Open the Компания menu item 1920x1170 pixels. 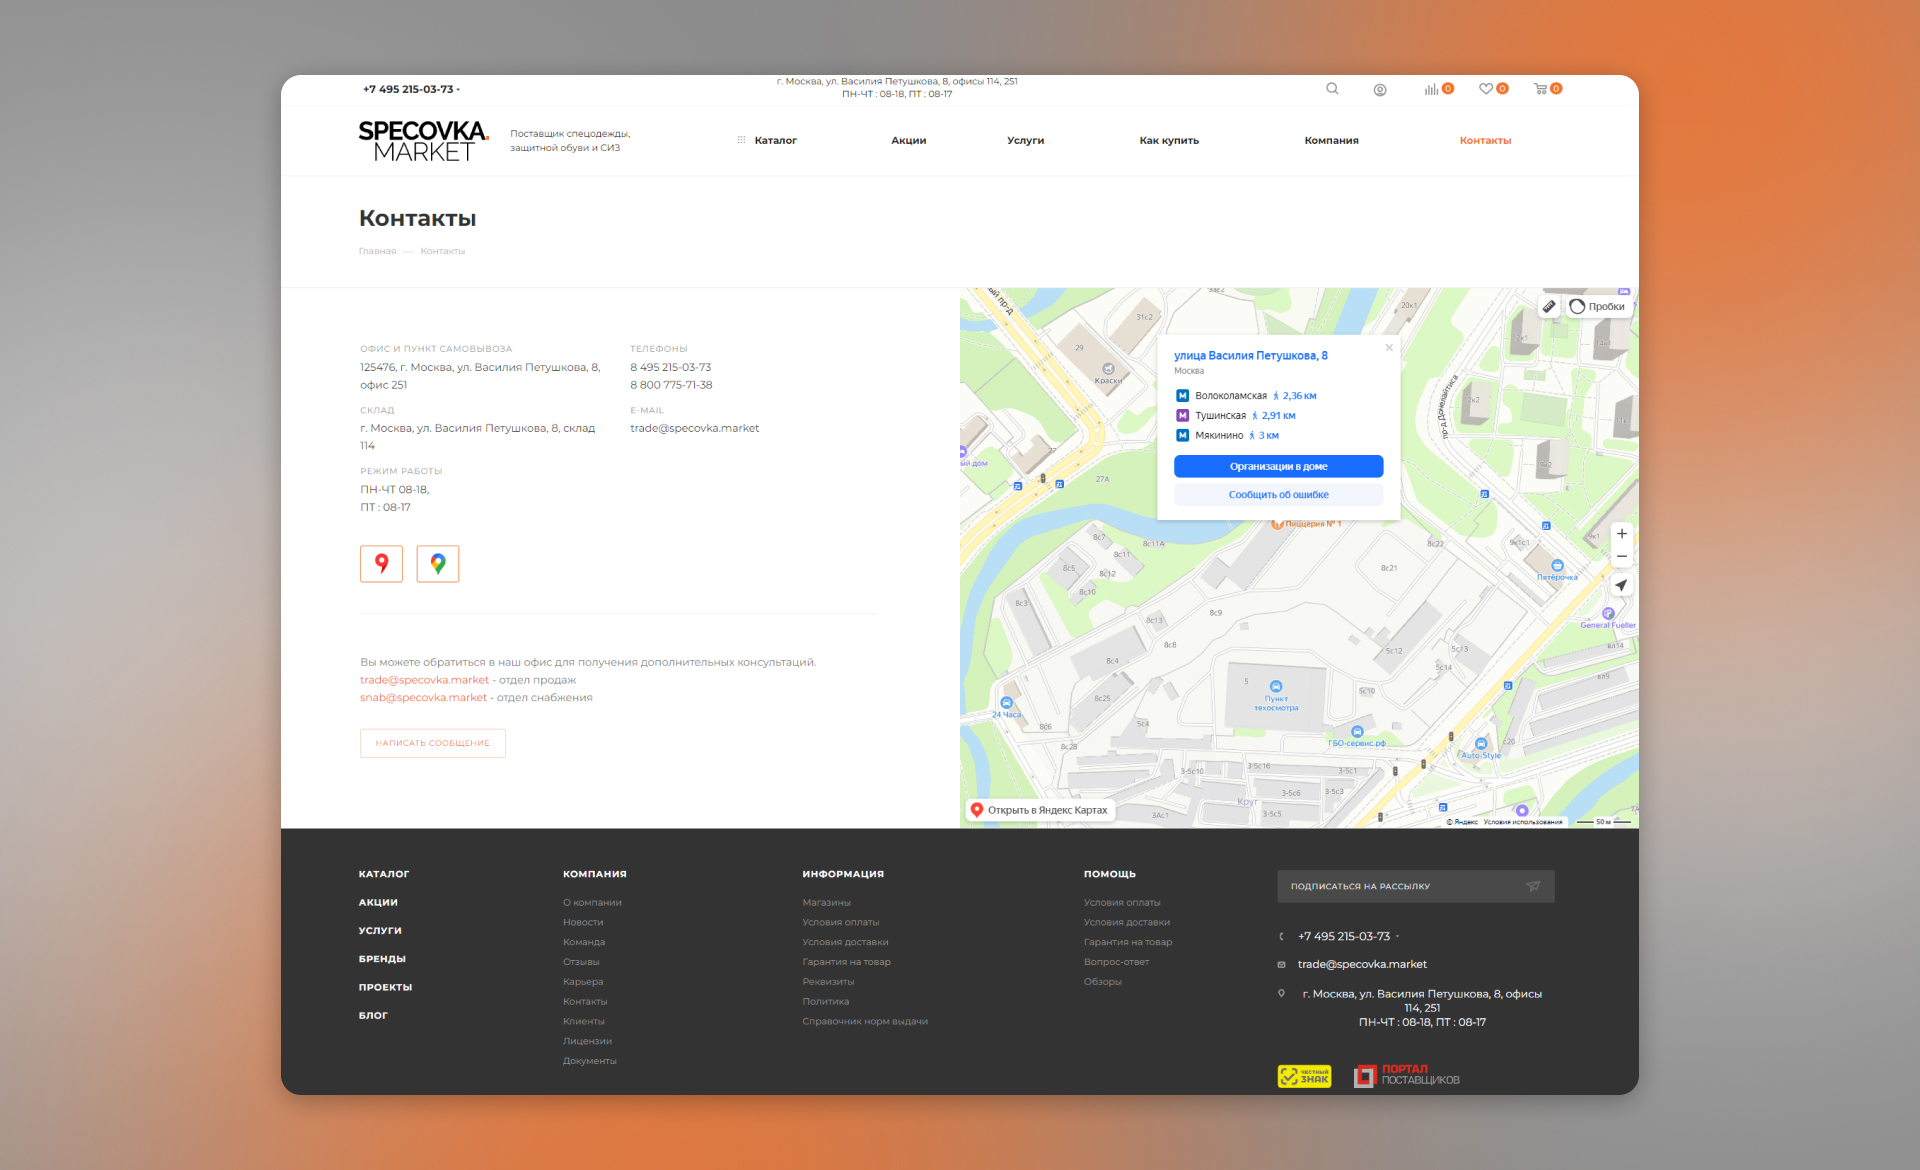(x=1331, y=141)
